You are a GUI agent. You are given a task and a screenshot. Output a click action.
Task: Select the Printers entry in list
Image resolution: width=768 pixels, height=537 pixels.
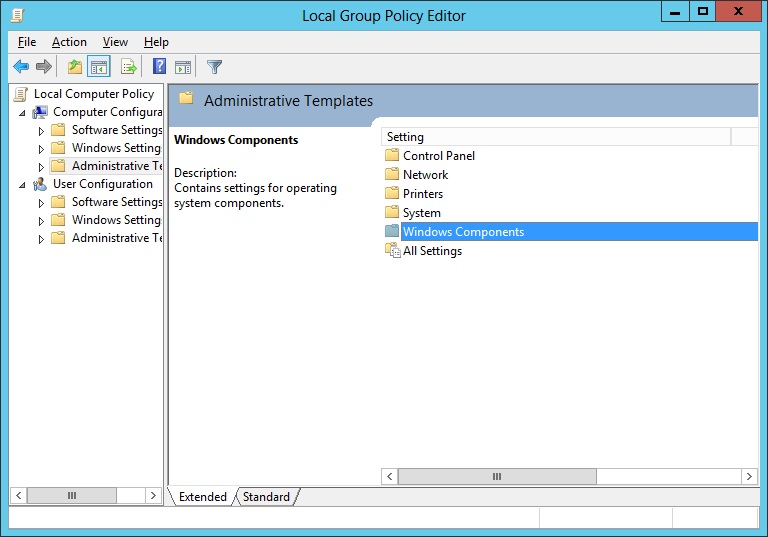tap(423, 194)
